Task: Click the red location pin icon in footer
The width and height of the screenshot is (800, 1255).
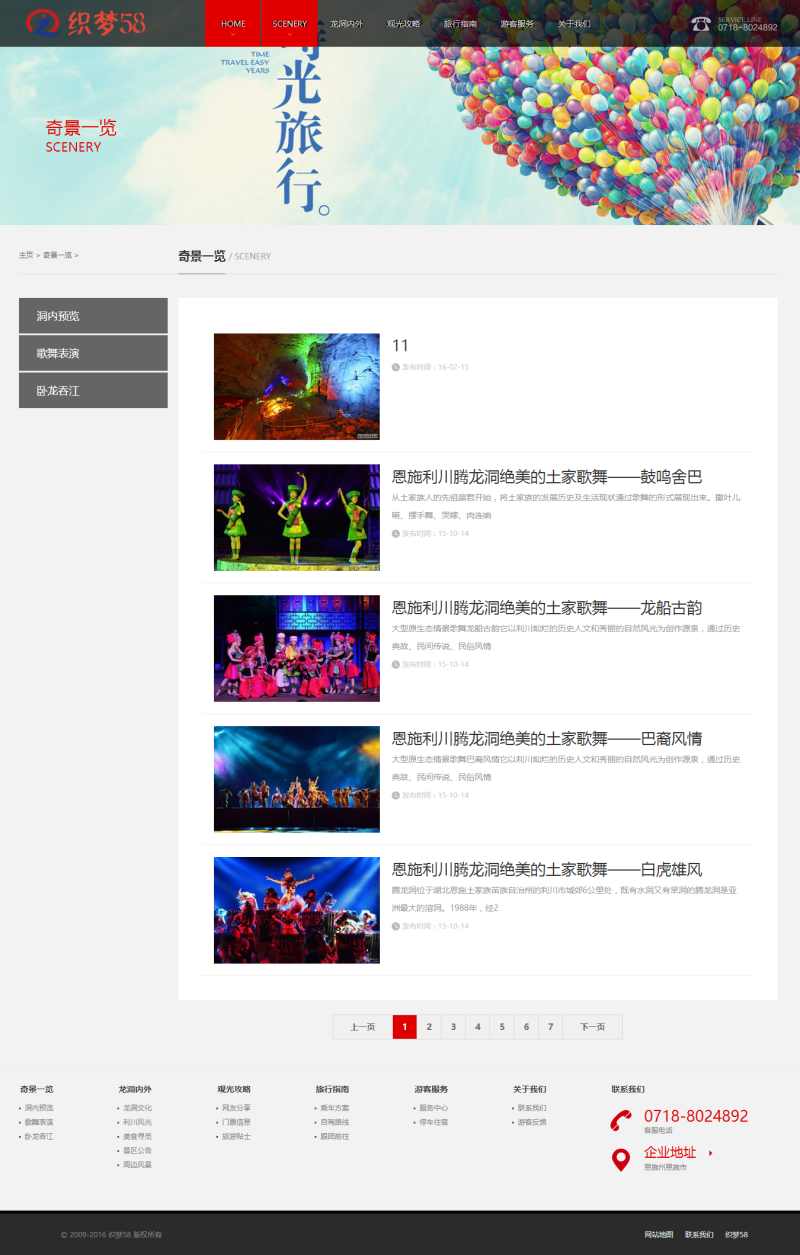Action: tap(621, 1159)
